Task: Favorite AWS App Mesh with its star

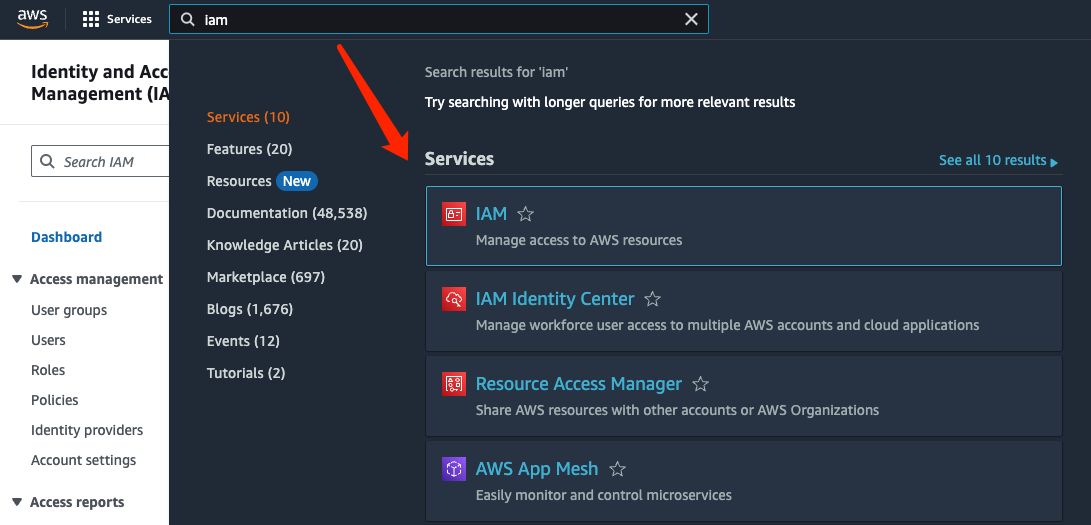Action: 616,469
